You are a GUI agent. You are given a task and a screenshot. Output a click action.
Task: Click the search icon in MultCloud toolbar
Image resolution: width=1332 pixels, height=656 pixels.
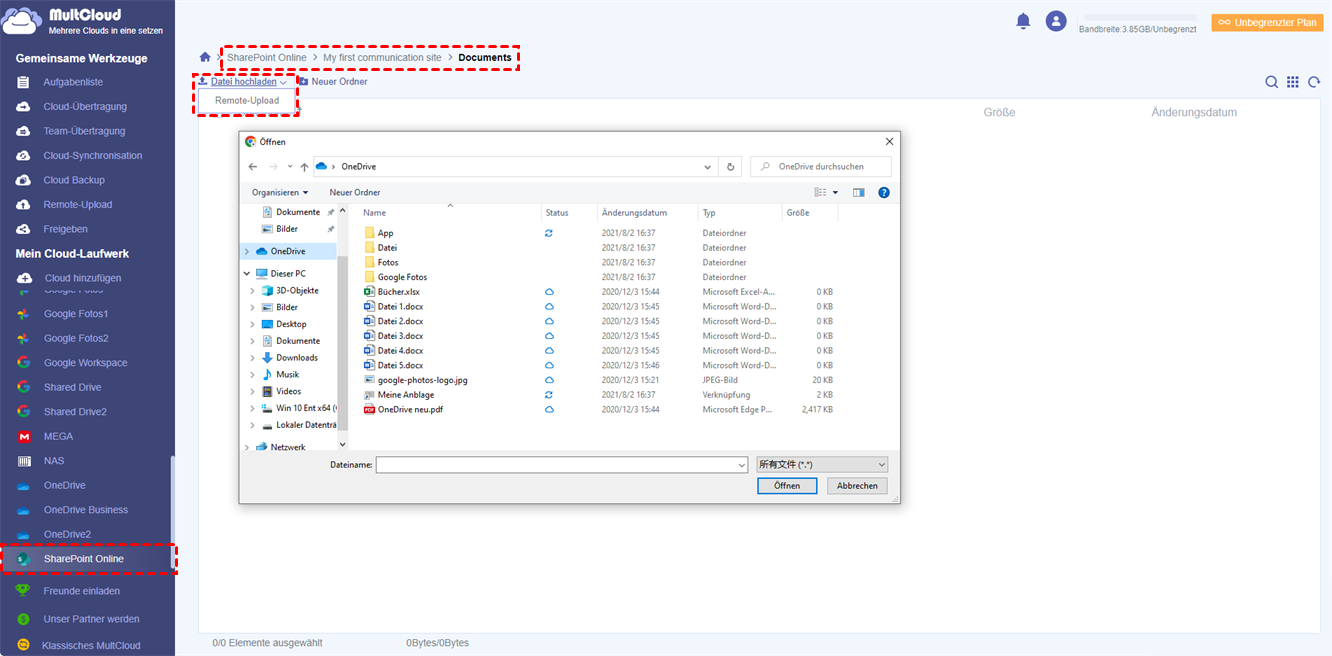[1272, 82]
